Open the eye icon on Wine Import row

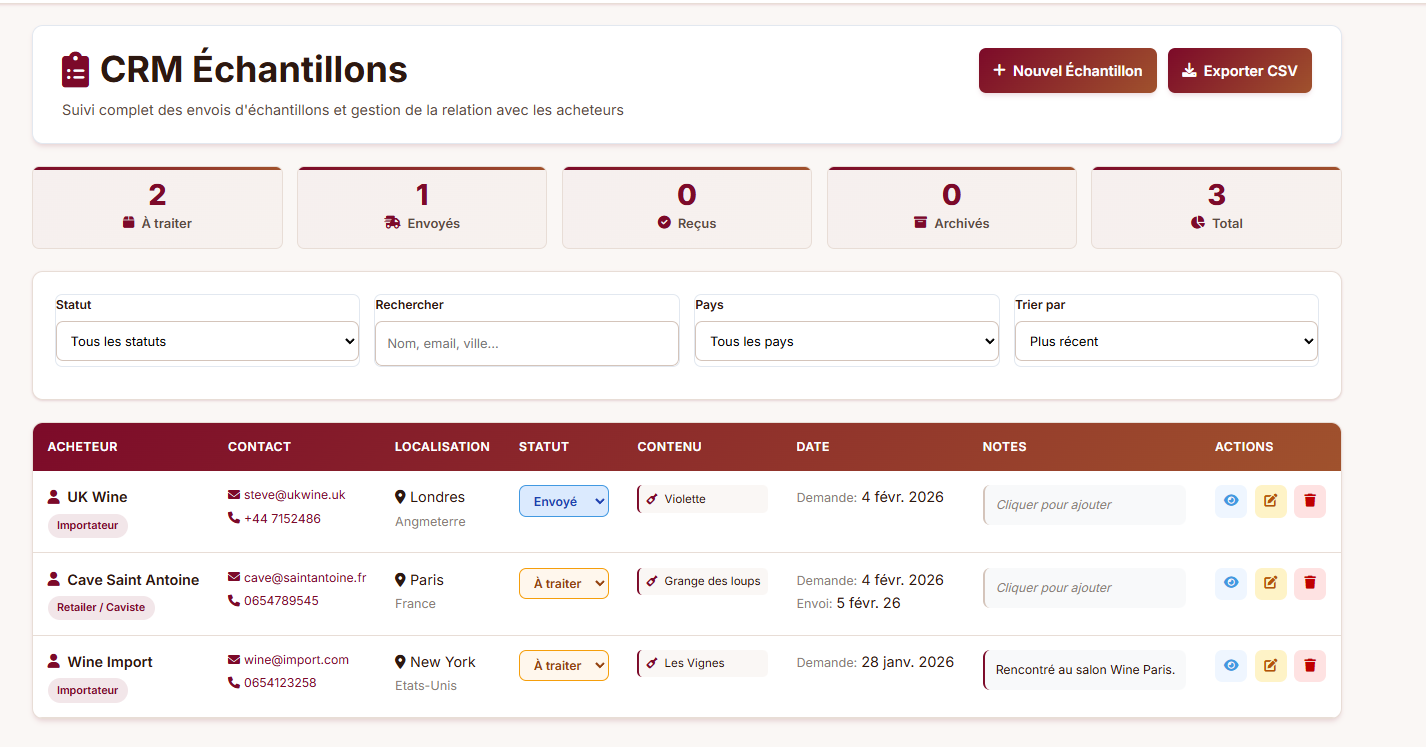point(1231,665)
